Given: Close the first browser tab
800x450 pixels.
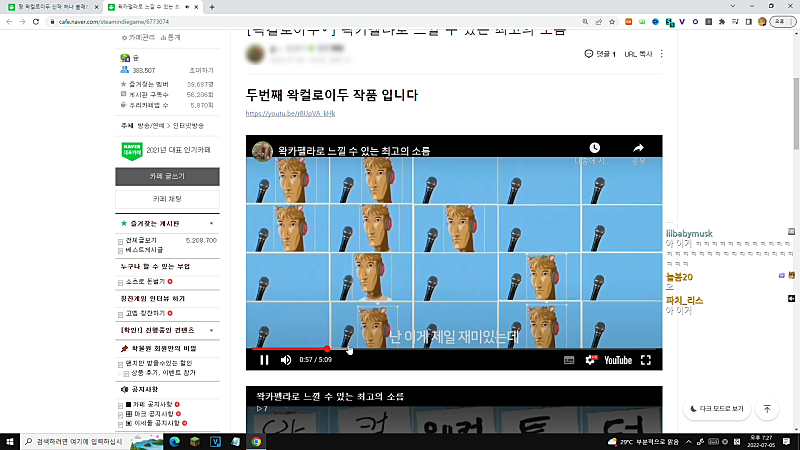Looking at the screenshot, I should click(x=96, y=7).
